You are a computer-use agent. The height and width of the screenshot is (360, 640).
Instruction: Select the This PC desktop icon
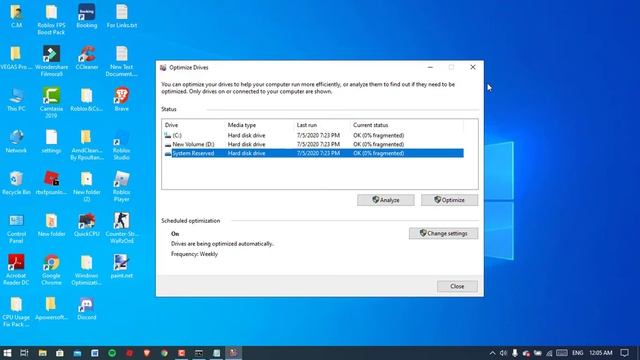click(16, 100)
